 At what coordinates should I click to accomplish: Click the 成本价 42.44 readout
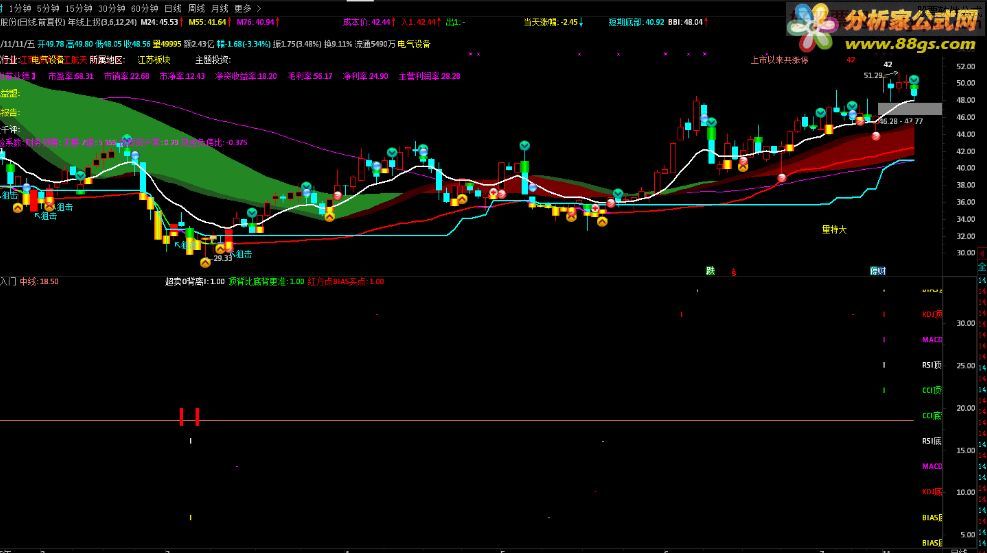367,22
